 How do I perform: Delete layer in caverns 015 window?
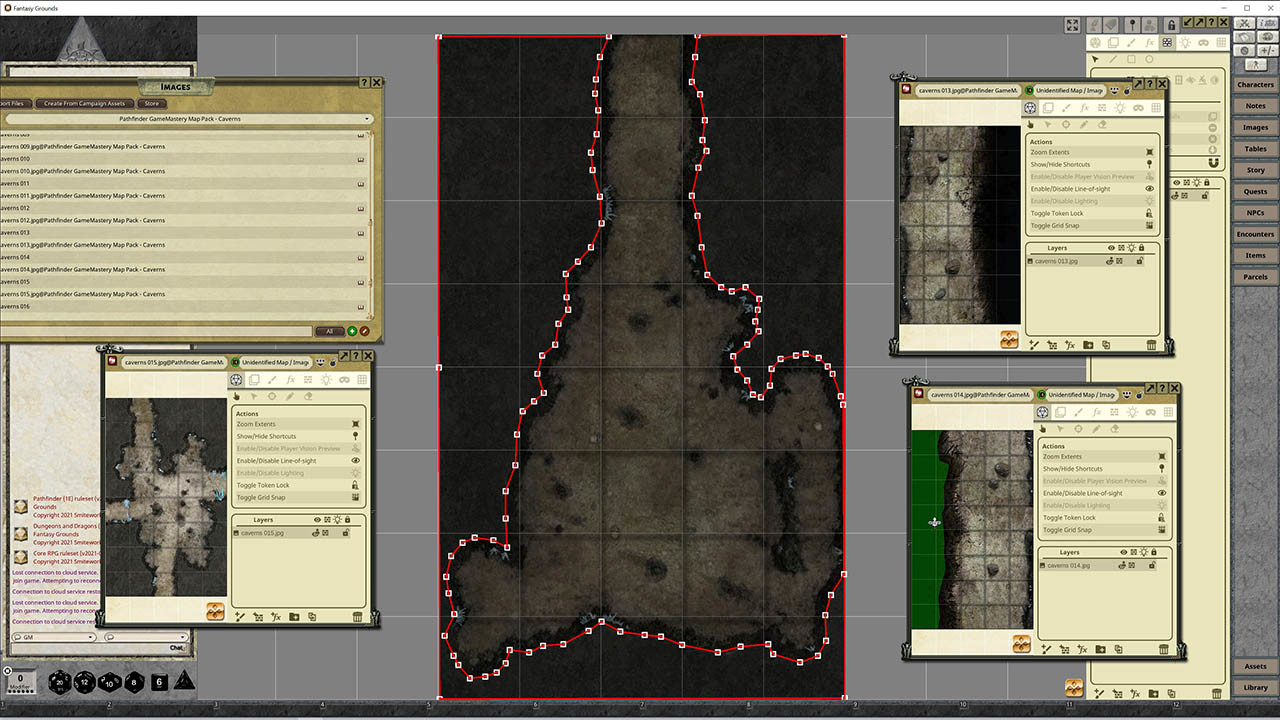357,618
